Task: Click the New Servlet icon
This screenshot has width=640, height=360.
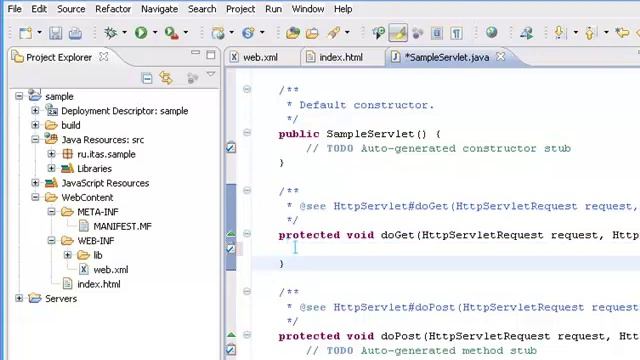Action: [x=248, y=33]
